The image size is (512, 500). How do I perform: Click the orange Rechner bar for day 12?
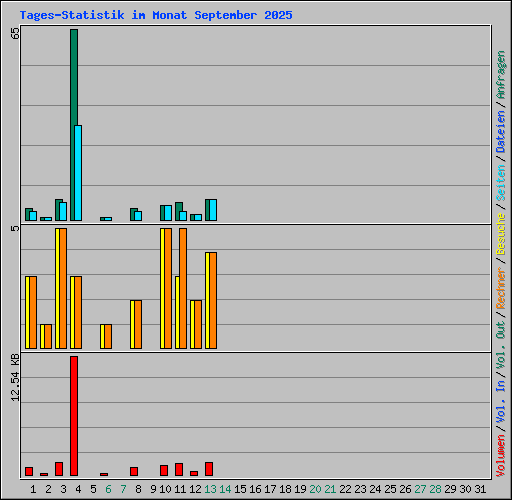[198, 324]
